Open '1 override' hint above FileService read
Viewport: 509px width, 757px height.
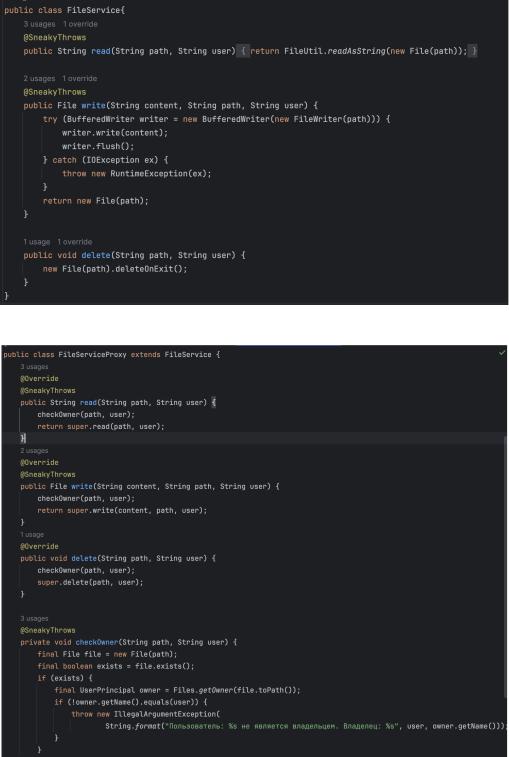[x=80, y=24]
